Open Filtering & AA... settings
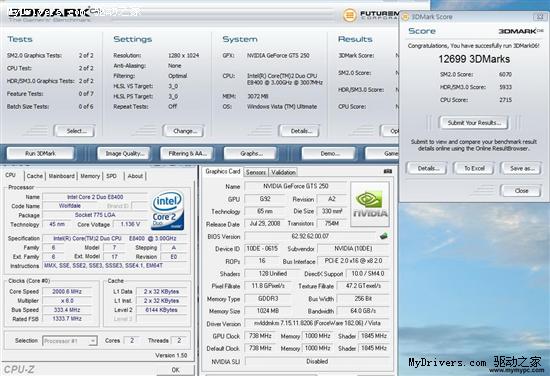This screenshot has width=550, height=376. click(186, 153)
